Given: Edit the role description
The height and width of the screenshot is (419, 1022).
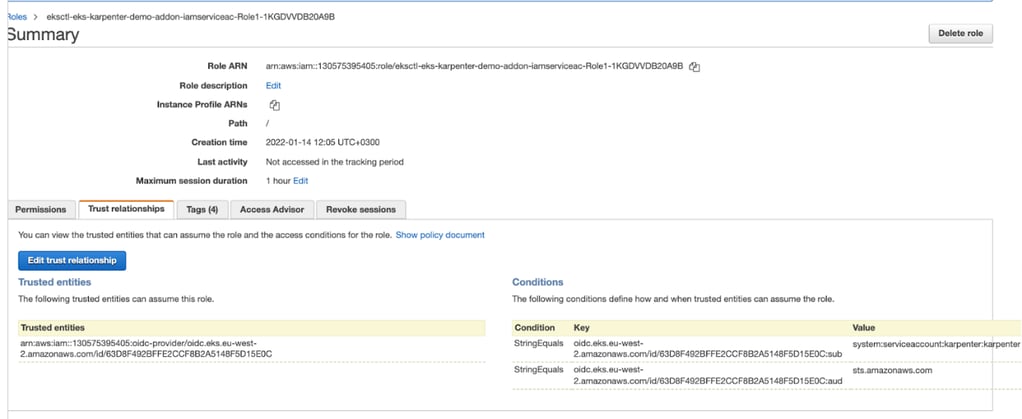Looking at the screenshot, I should pyautogui.click(x=273, y=85).
